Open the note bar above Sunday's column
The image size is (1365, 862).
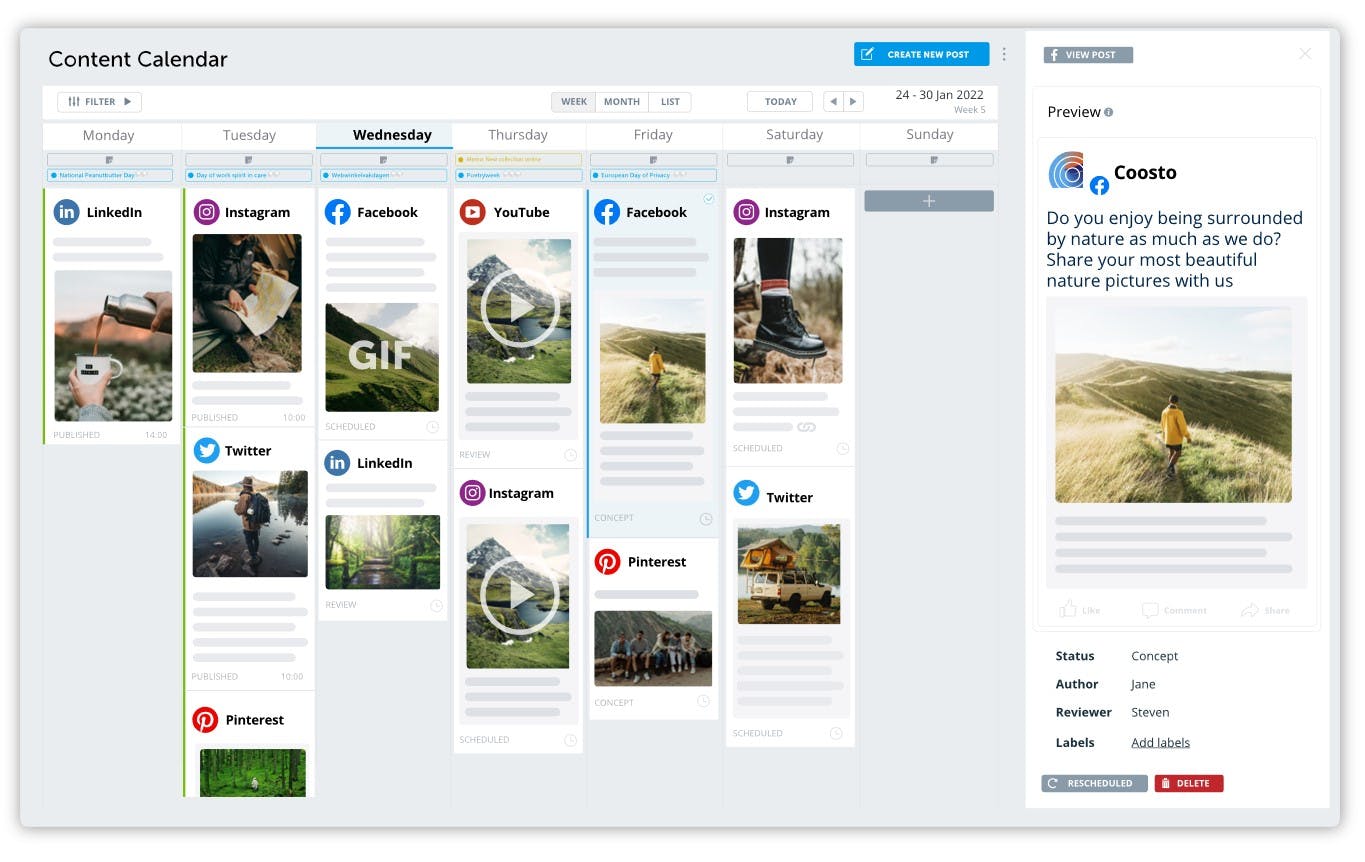(929, 160)
